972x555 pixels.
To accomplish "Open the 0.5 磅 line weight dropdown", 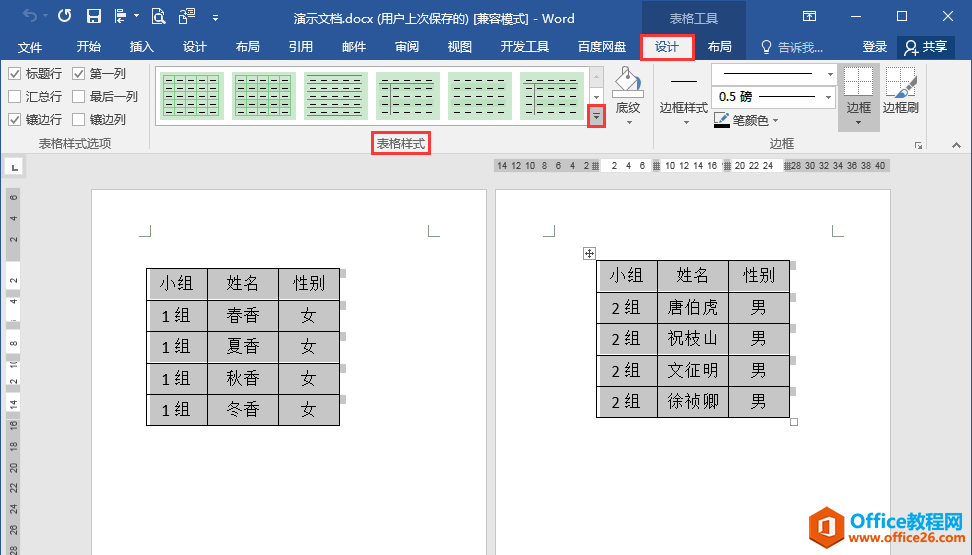I will [x=828, y=97].
